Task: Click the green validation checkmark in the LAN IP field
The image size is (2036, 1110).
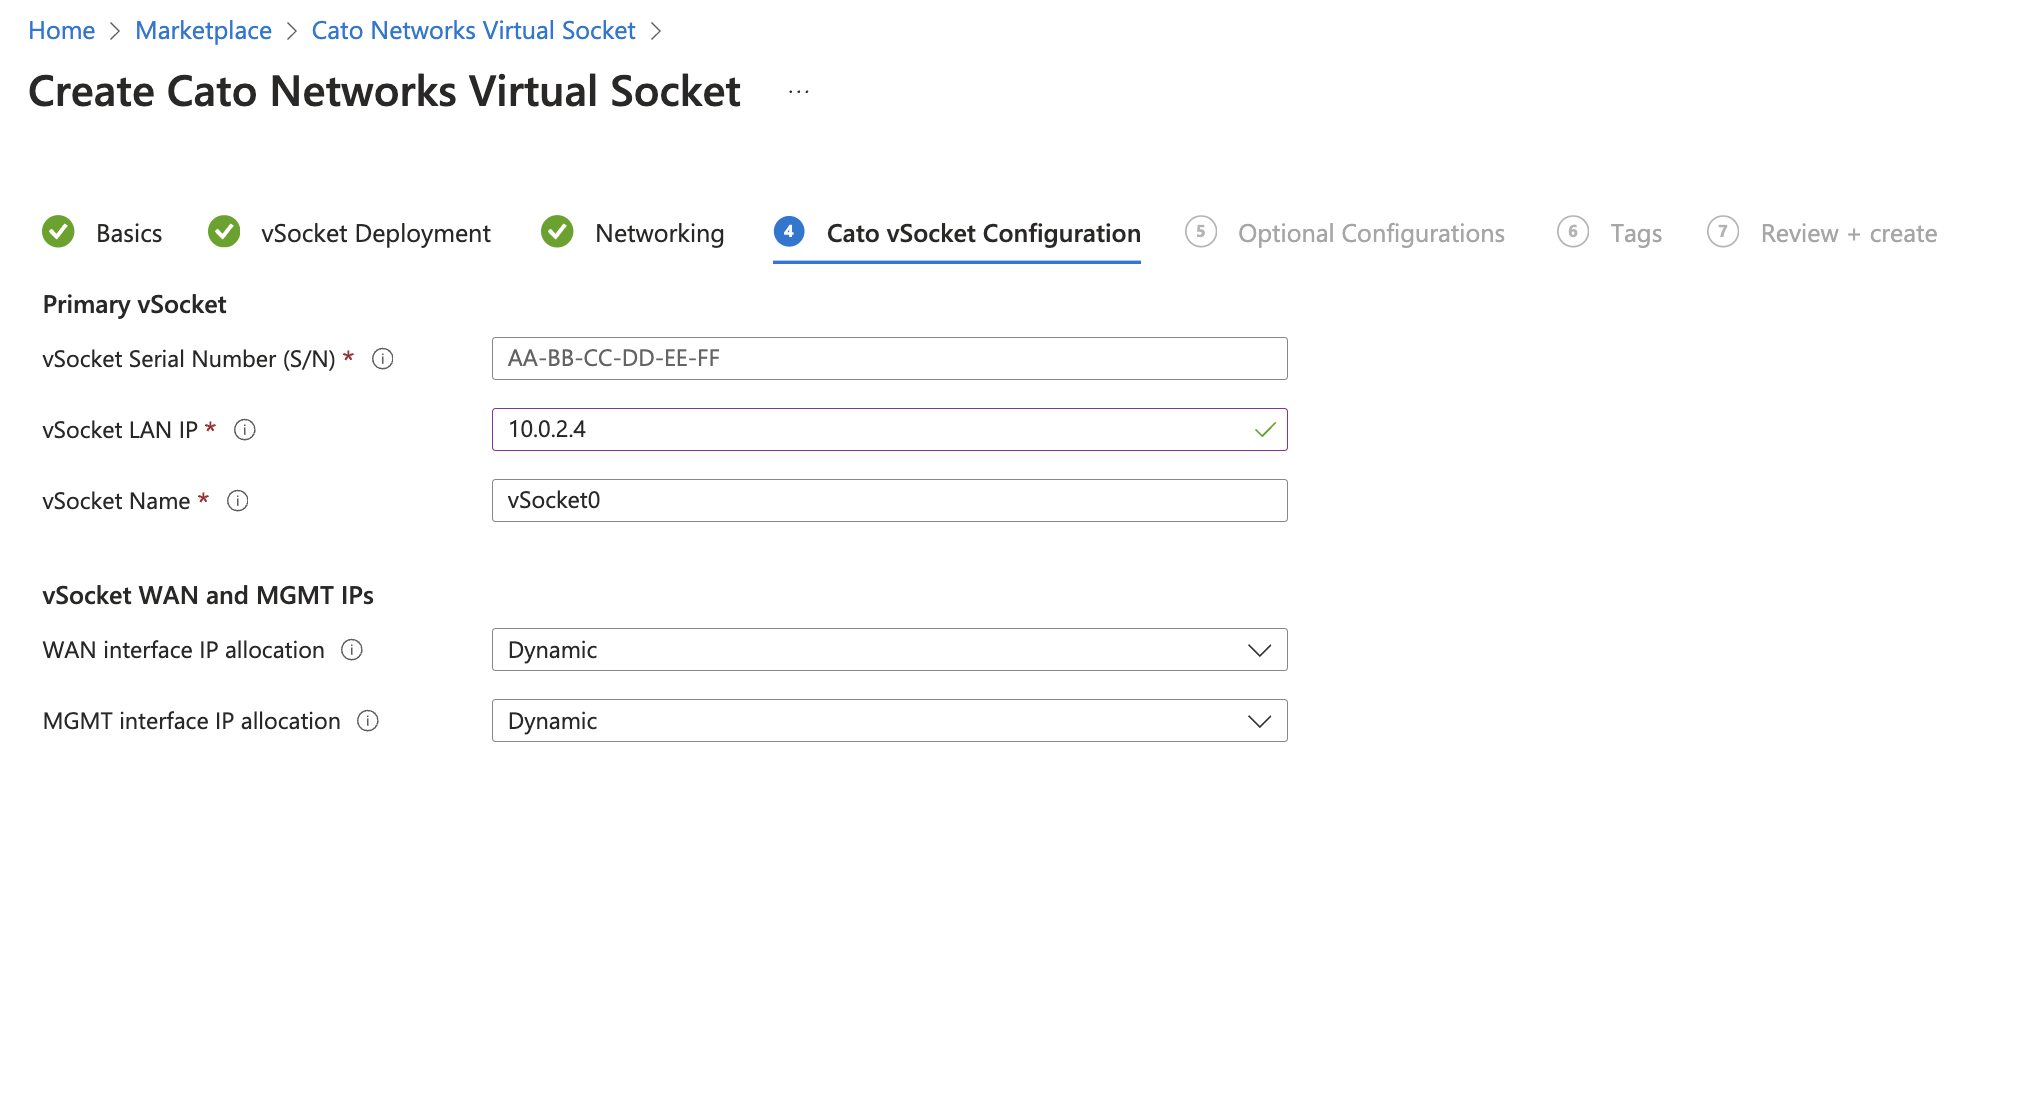Action: click(1264, 430)
